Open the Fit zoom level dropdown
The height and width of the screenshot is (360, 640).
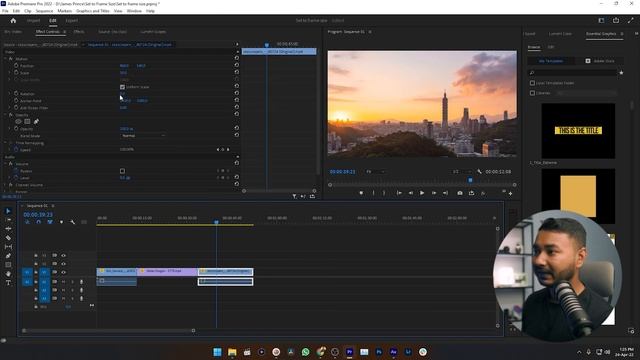tap(375, 172)
